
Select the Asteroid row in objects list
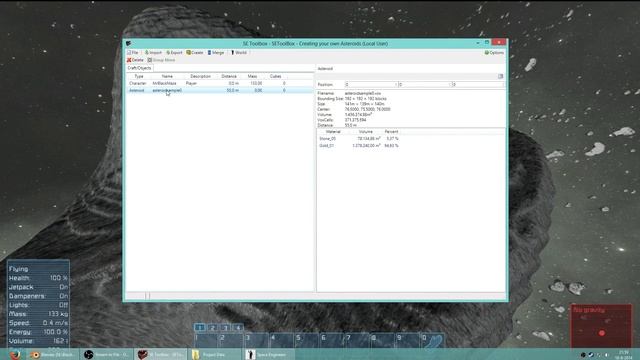coord(220,90)
